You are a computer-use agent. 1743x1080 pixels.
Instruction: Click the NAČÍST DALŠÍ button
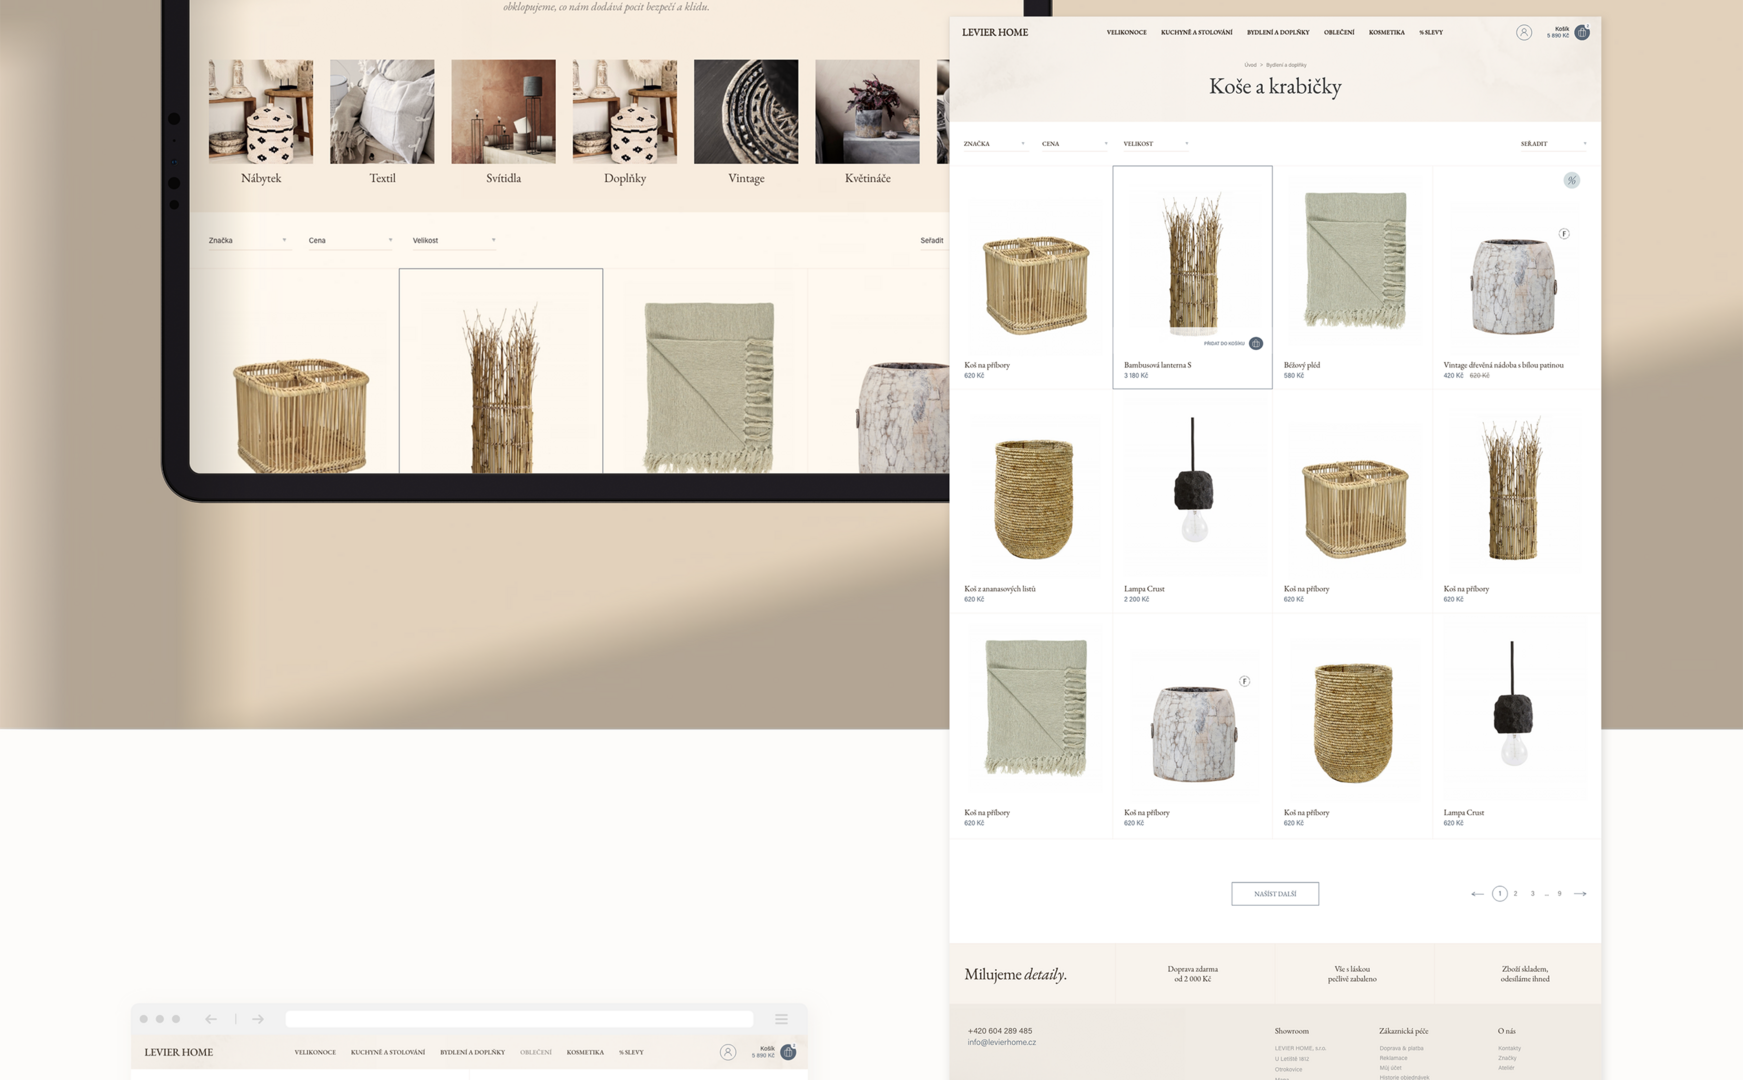point(1274,894)
